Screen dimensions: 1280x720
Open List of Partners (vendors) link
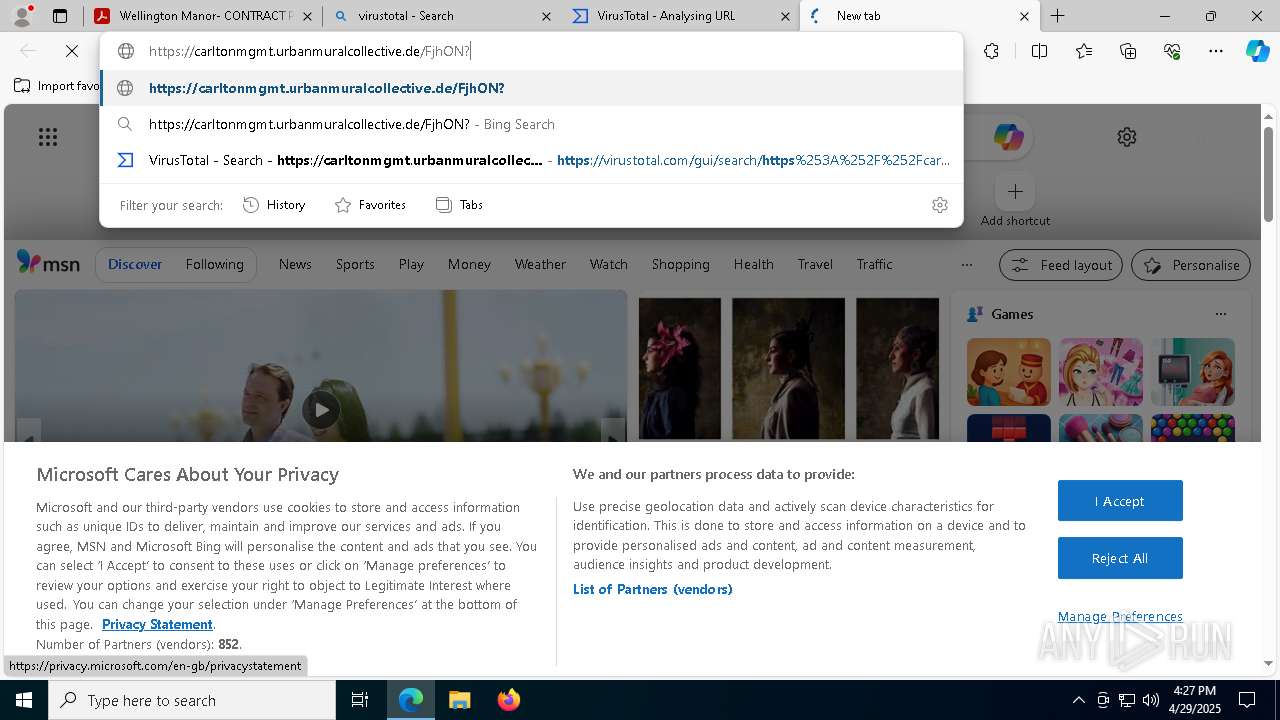(x=653, y=589)
